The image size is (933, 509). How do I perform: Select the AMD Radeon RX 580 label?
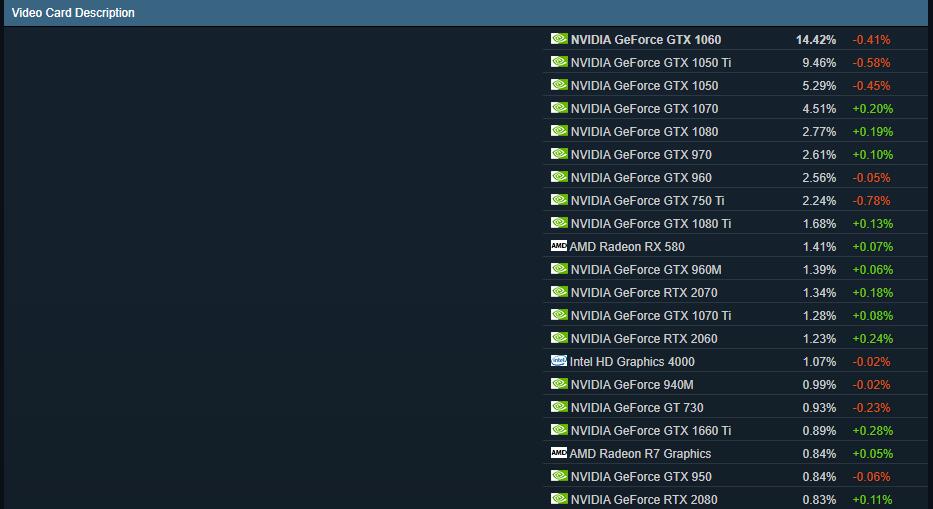pos(627,246)
